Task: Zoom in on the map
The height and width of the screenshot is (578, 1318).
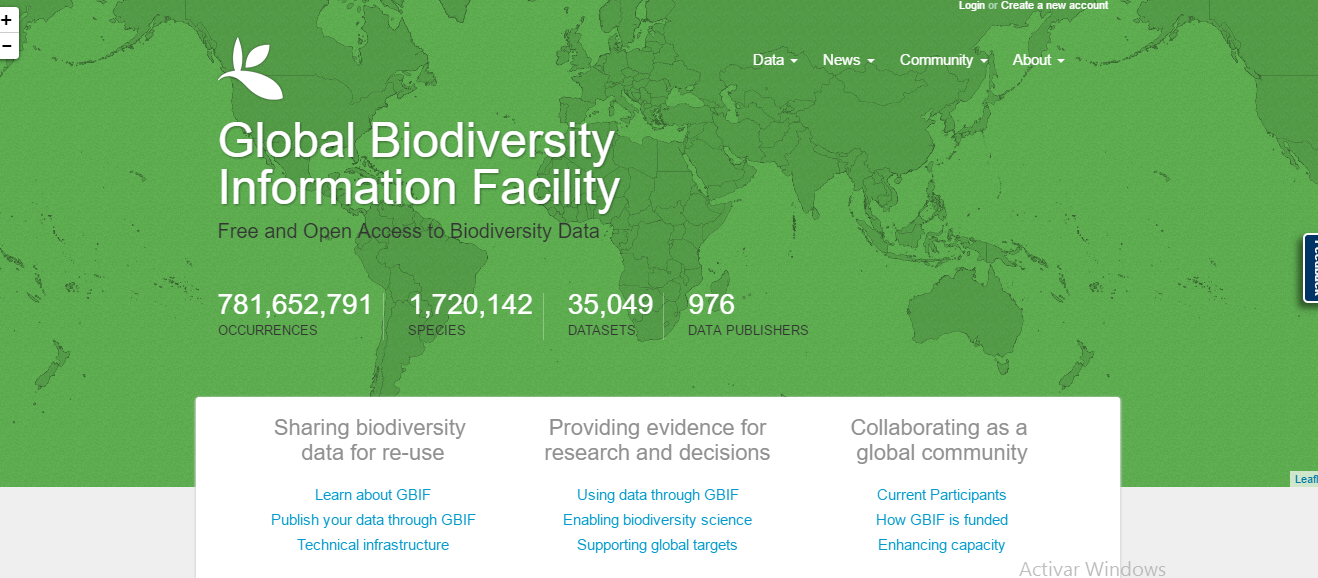Action: (x=7, y=20)
